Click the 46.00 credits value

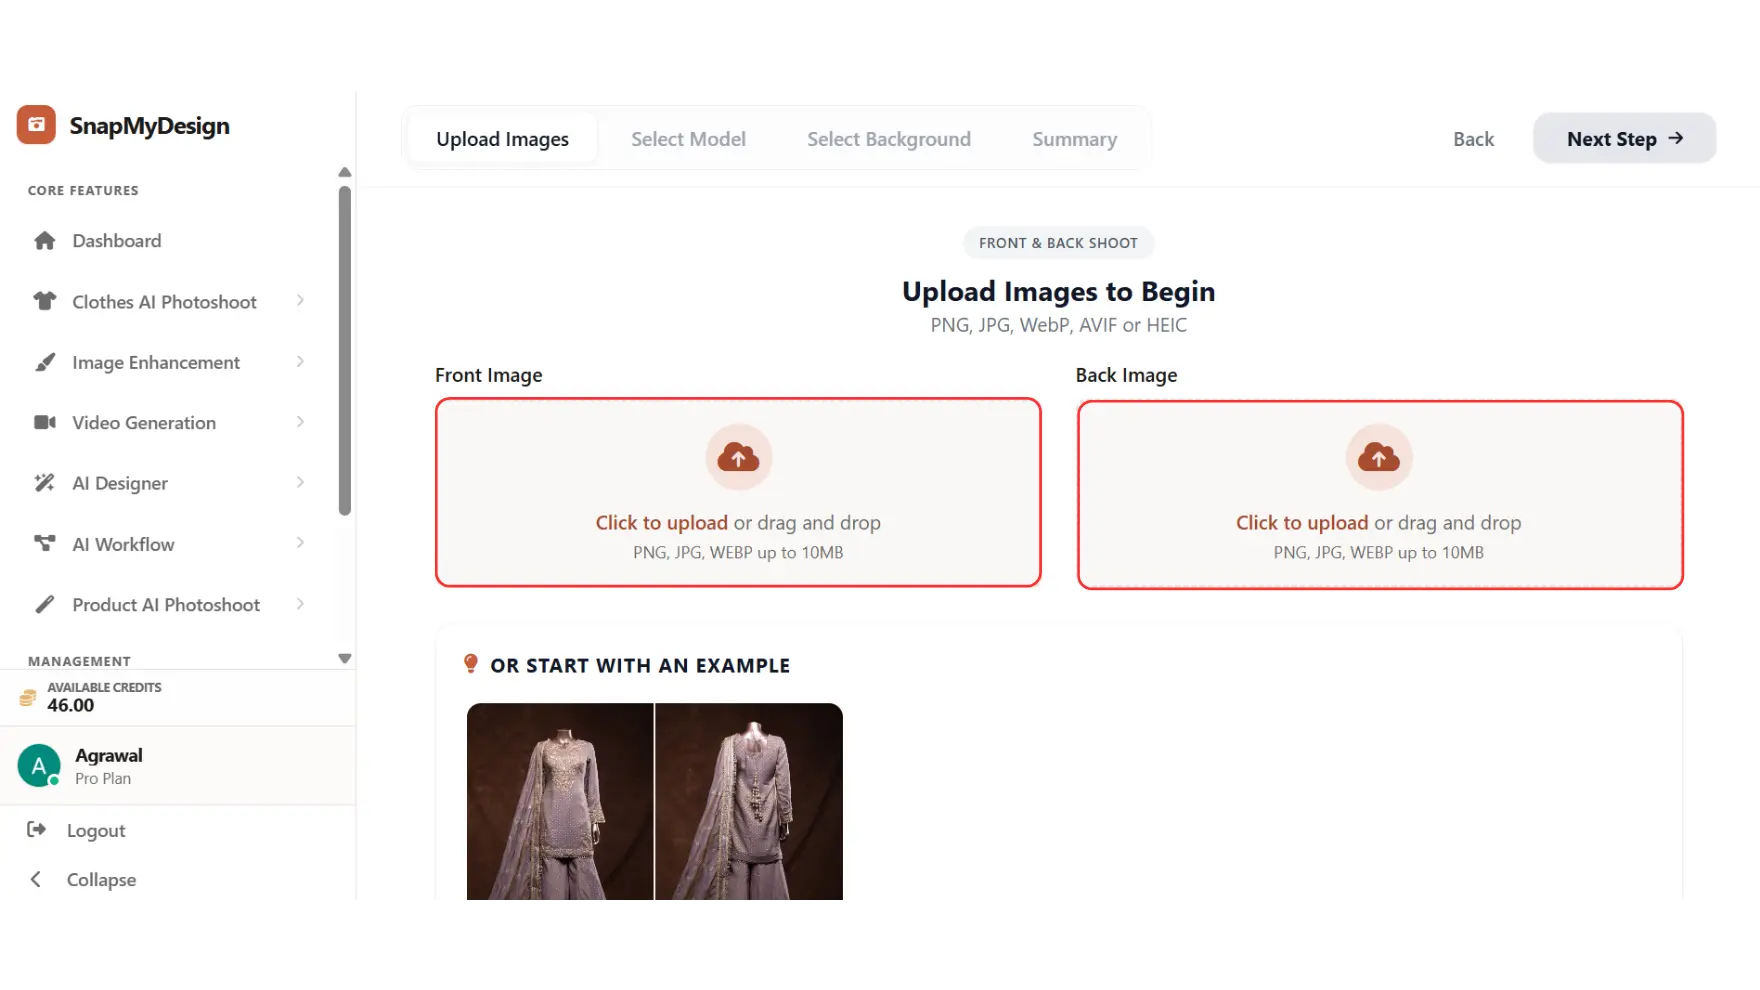click(x=71, y=705)
